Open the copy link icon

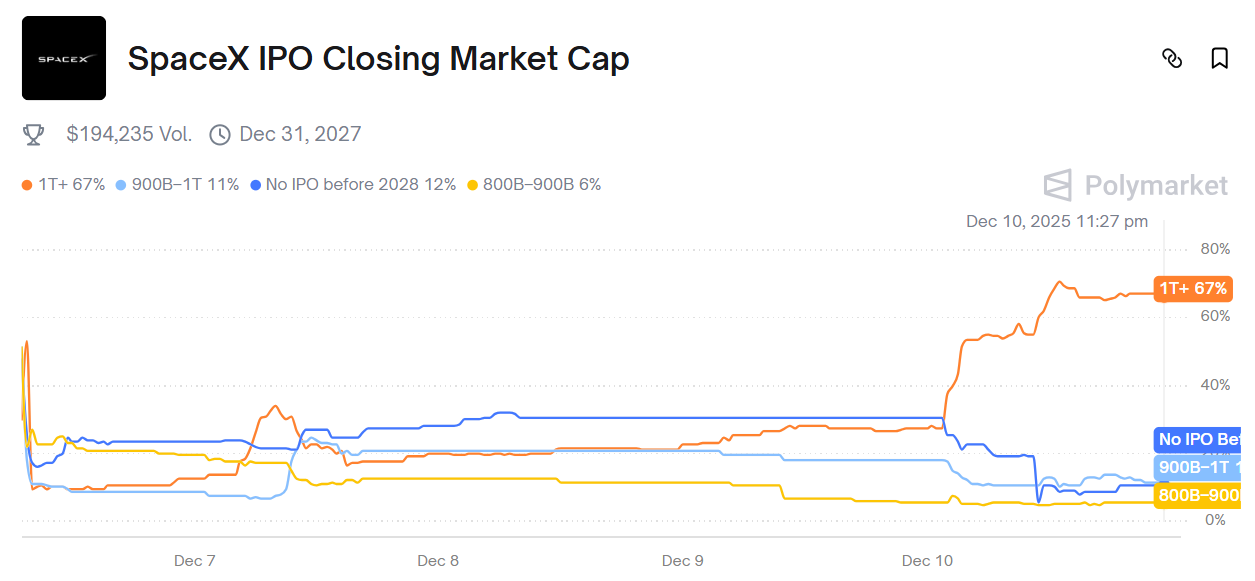(1174, 60)
